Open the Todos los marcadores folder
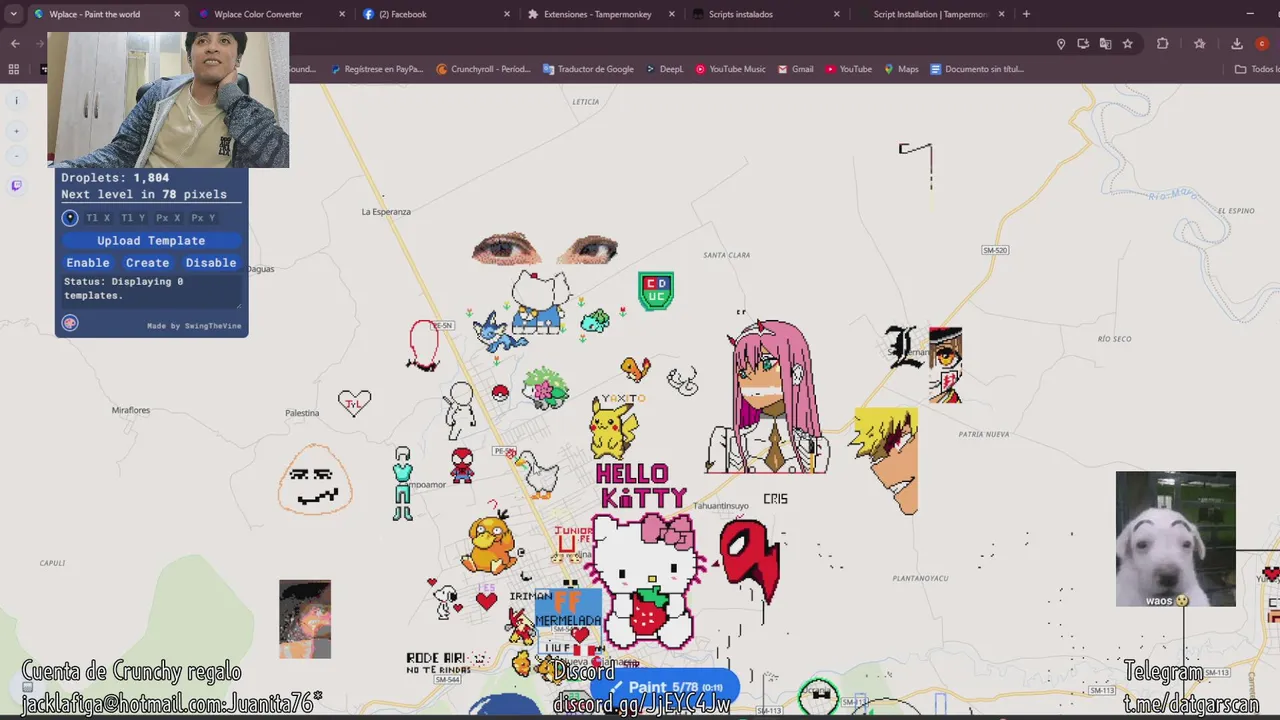 1257,69
